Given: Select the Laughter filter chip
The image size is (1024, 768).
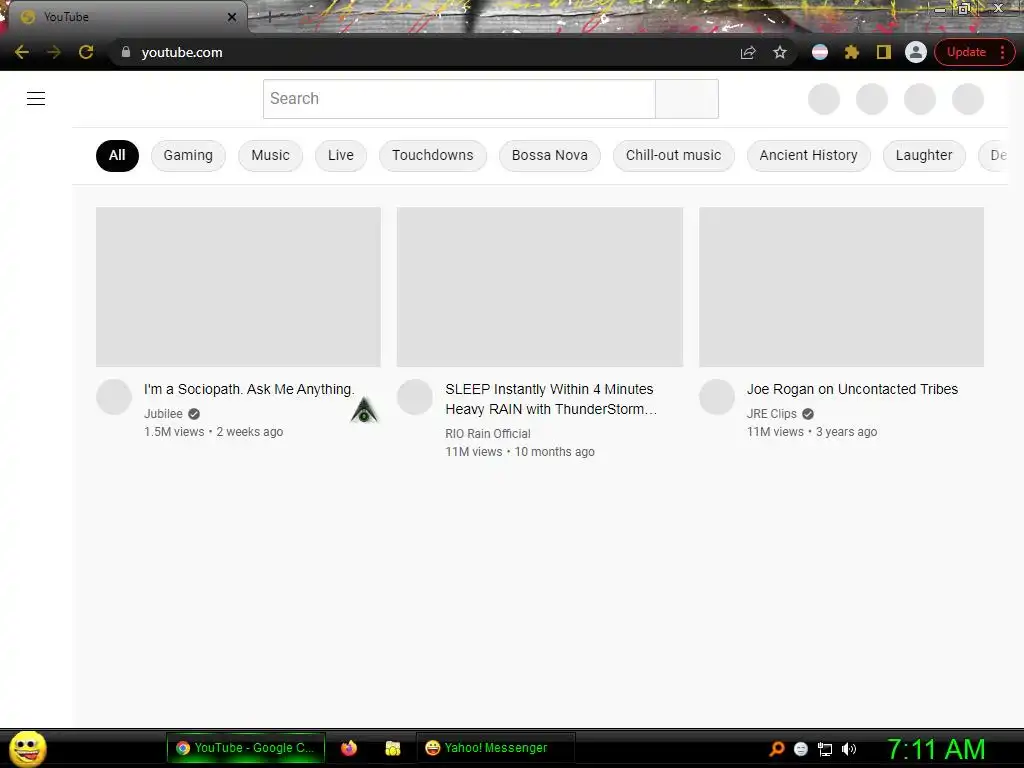Looking at the screenshot, I should coord(924,155).
